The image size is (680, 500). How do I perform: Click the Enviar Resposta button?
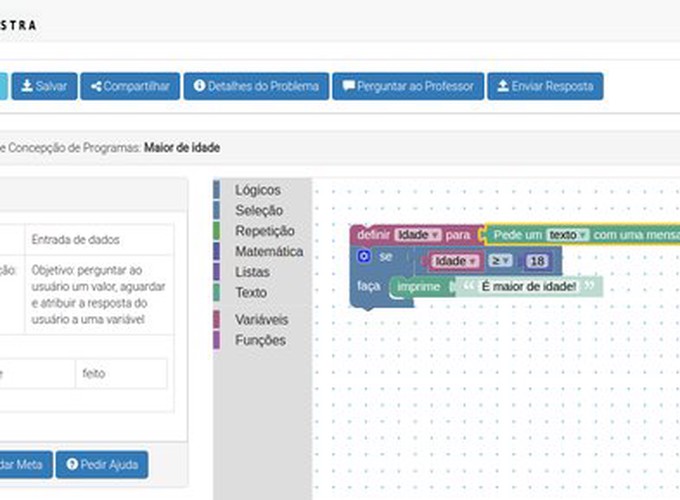546,87
